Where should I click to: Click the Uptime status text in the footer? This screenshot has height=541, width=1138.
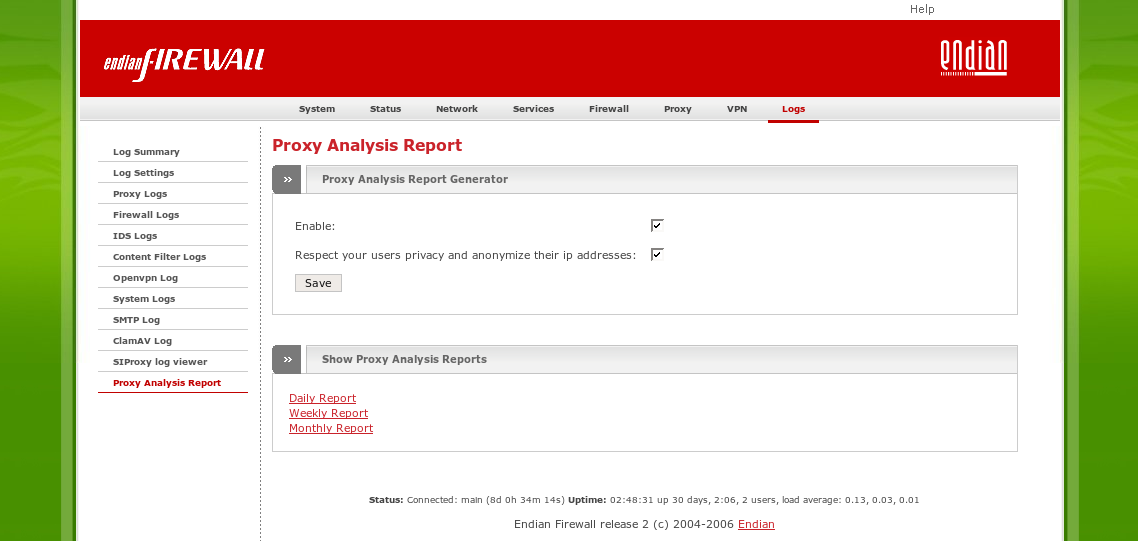click(743, 500)
